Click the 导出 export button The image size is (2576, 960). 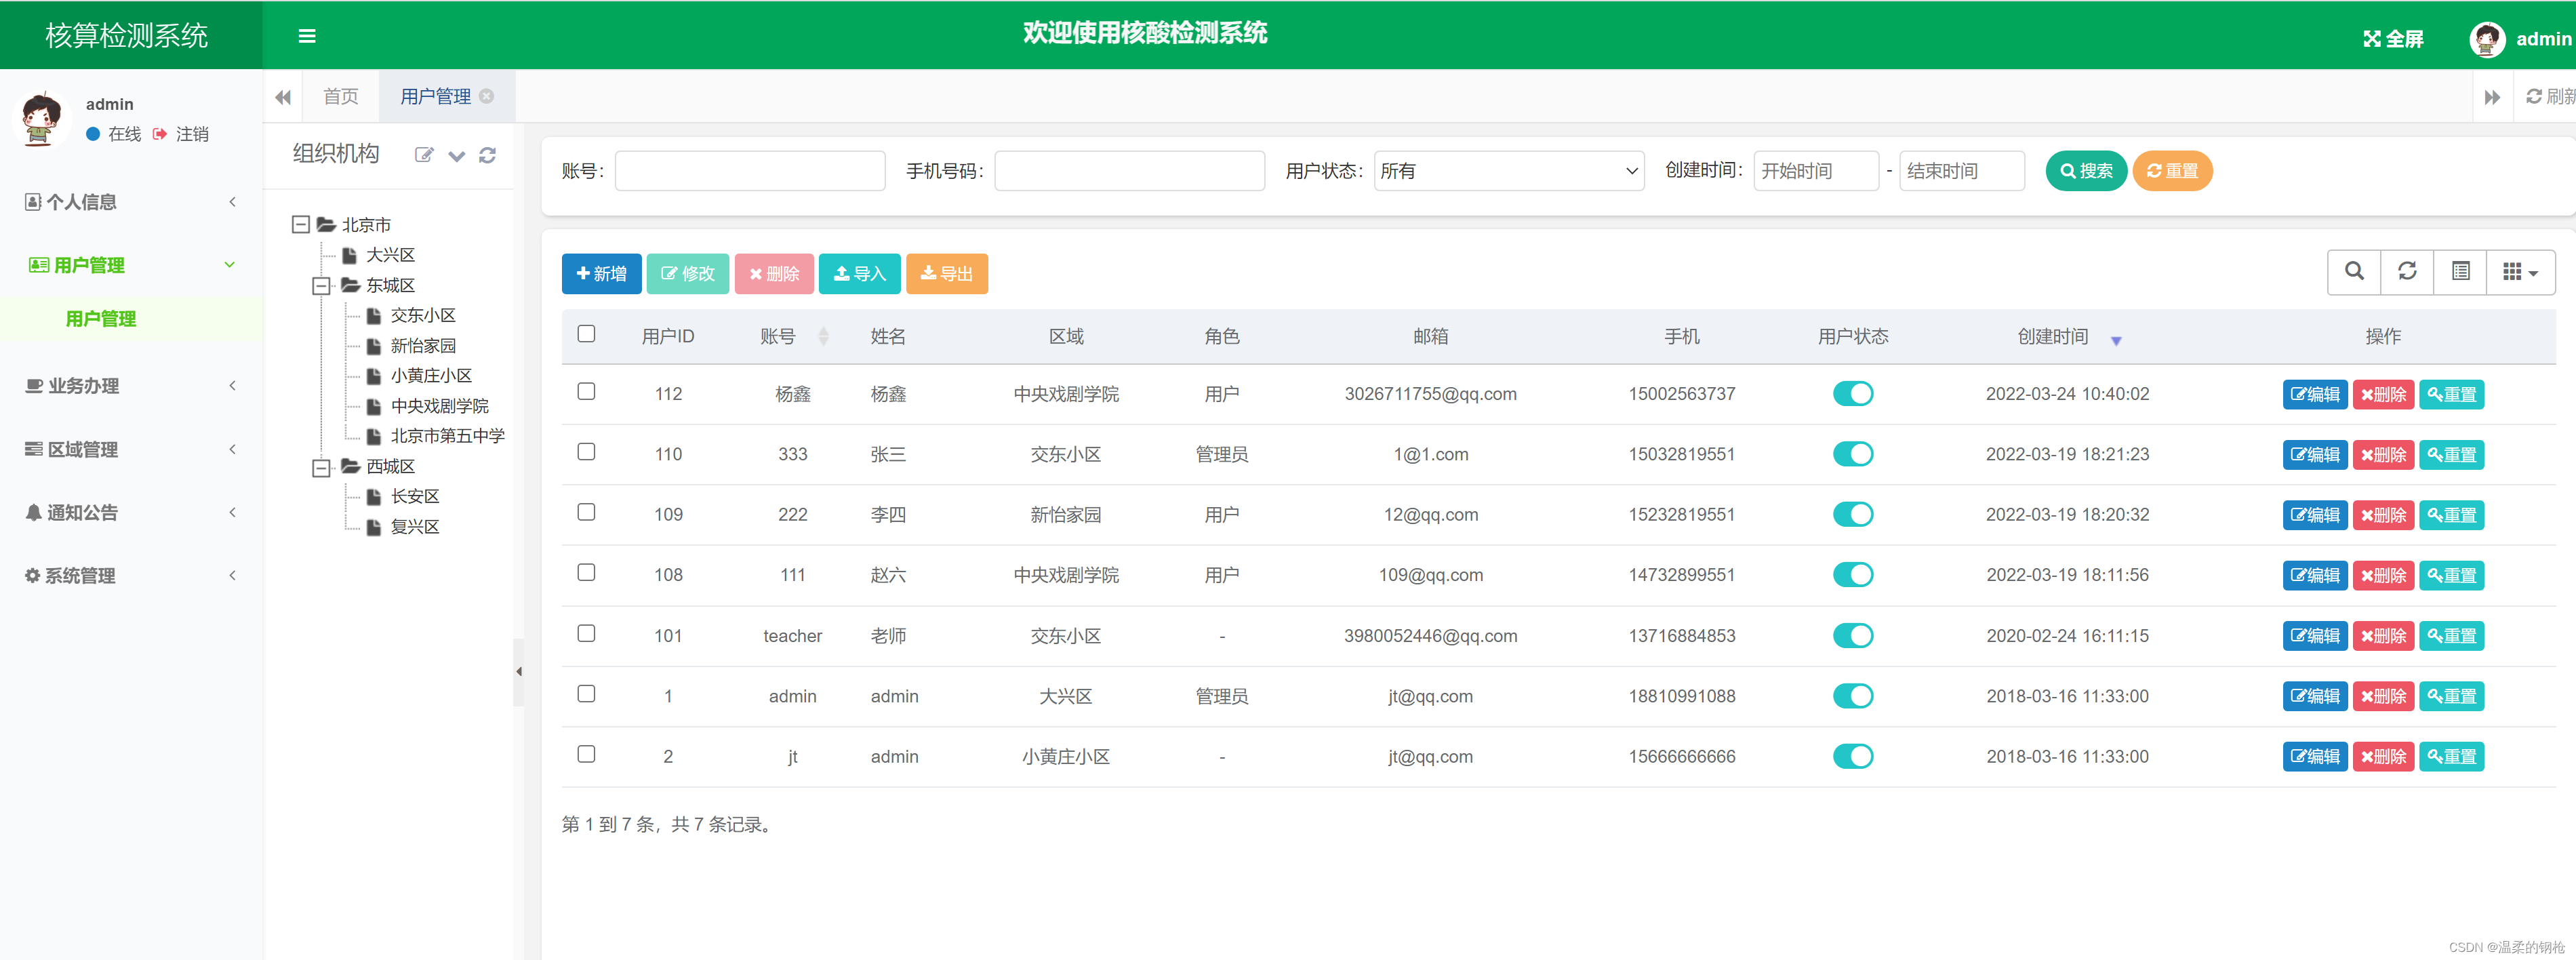[947, 274]
